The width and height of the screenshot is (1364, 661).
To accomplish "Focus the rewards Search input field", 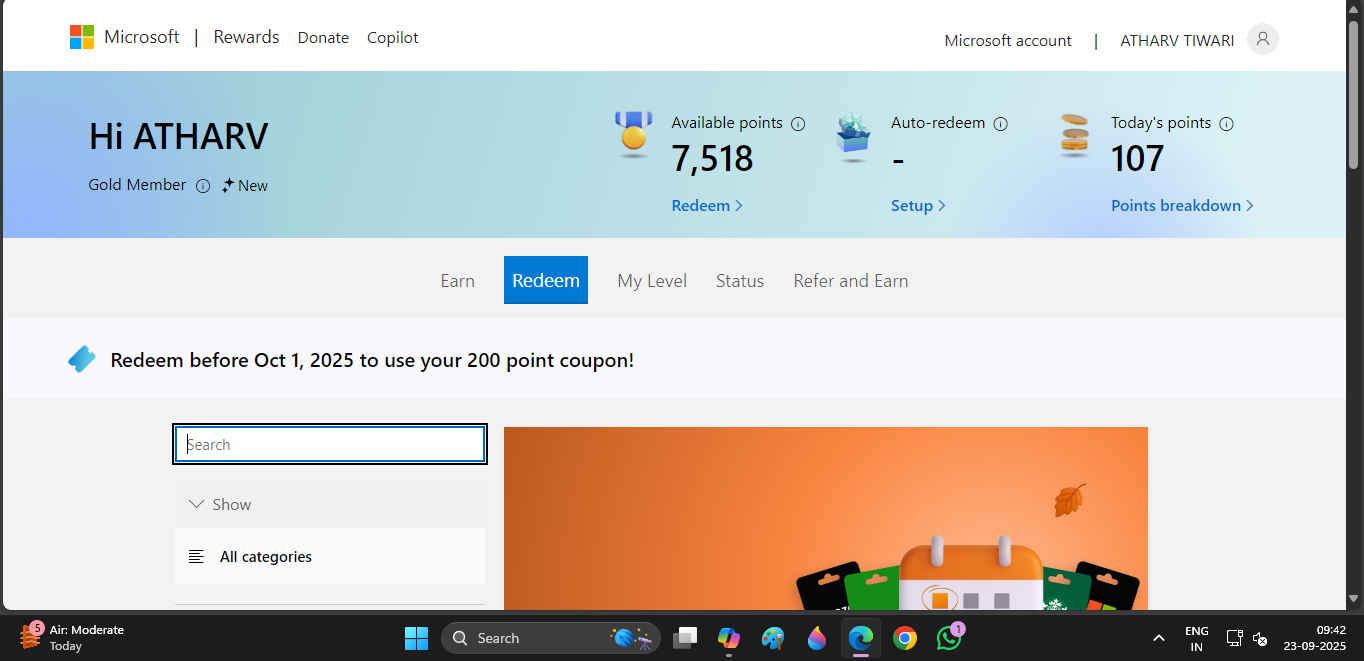I will [x=331, y=445].
